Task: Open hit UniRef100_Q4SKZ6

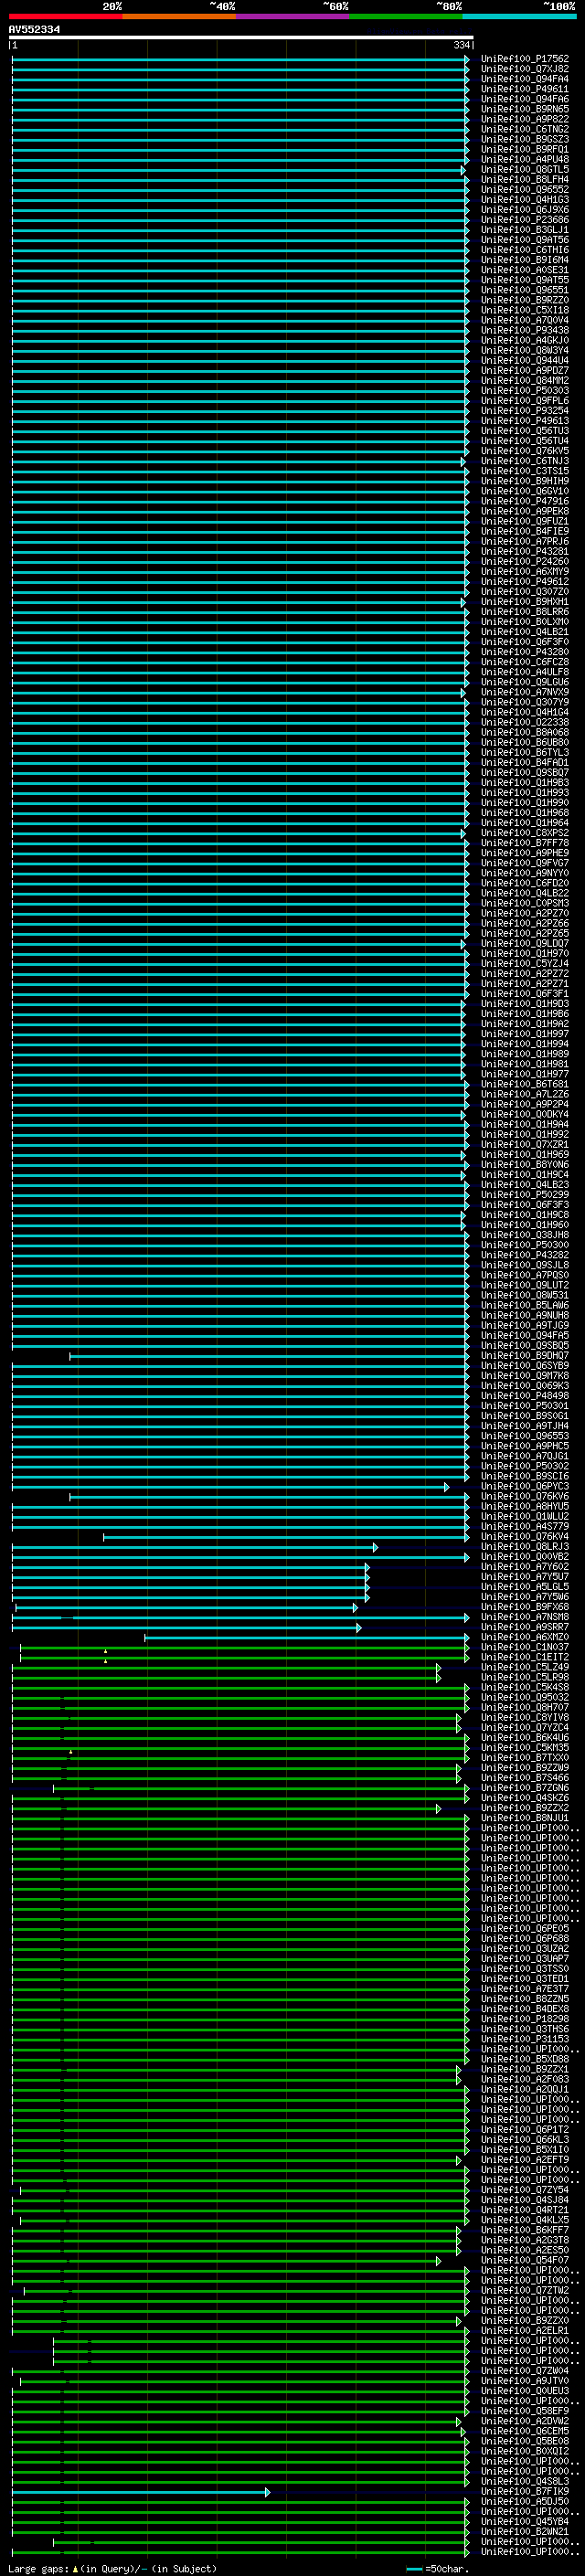Action: point(525,1798)
